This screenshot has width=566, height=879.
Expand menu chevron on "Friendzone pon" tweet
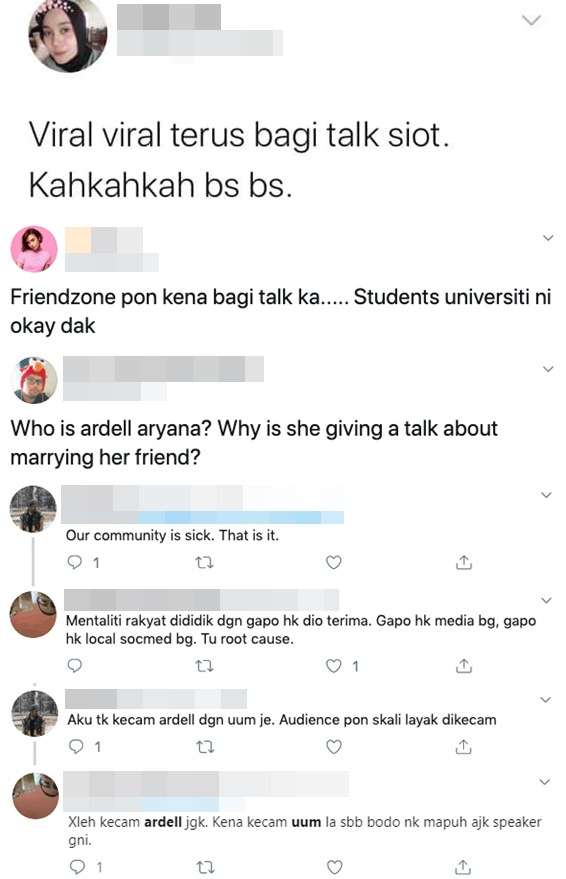549,238
